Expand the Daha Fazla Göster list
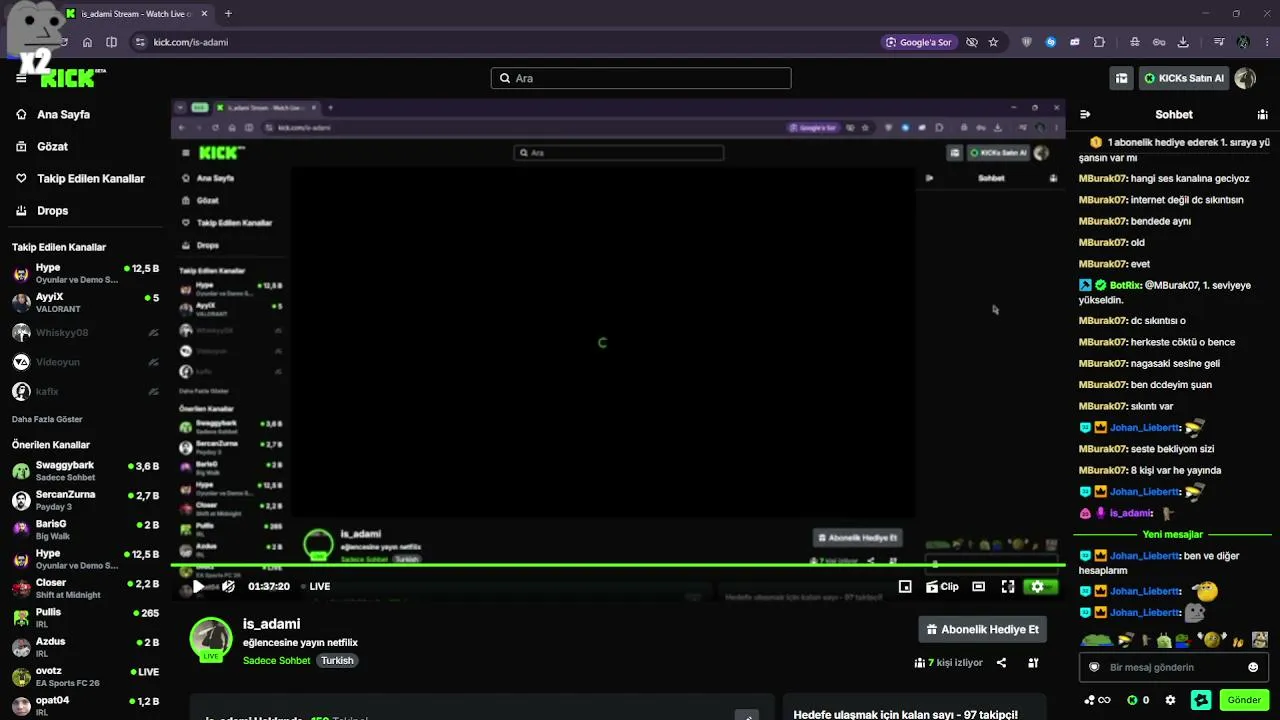Viewport: 1280px width, 720px height. (47, 419)
